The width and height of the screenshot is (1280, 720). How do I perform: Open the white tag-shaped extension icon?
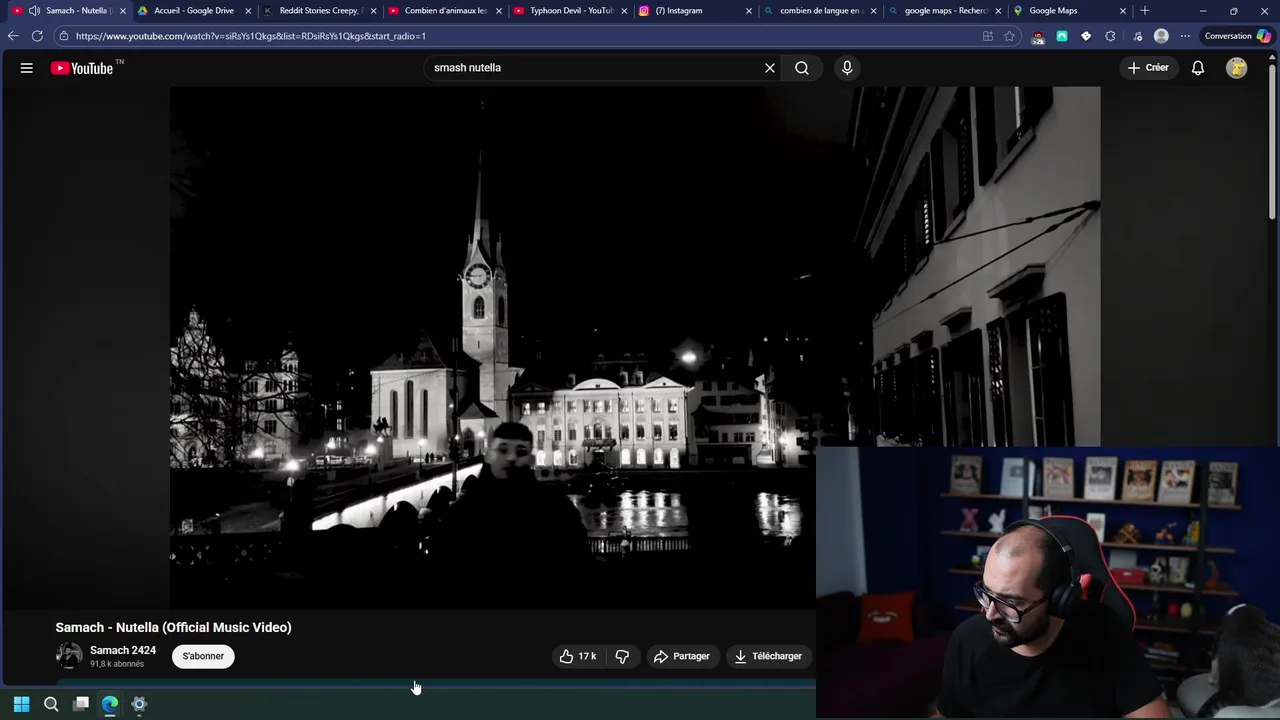click(x=1086, y=36)
